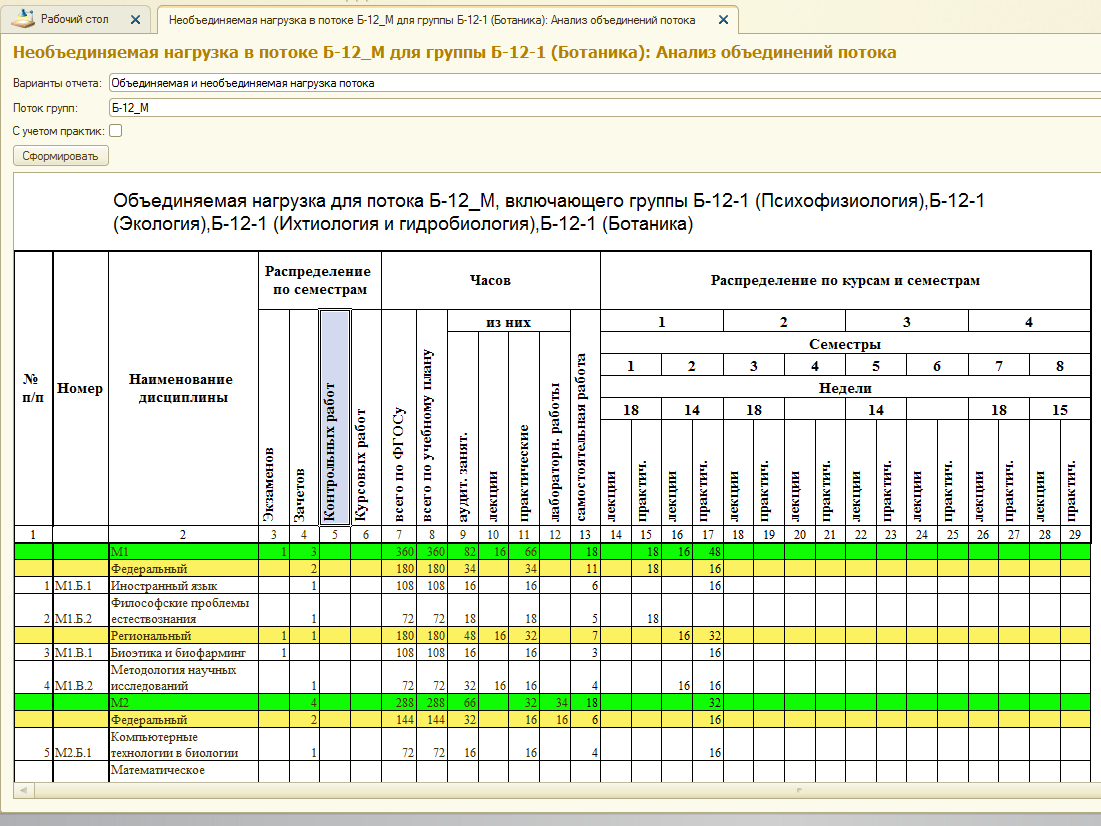Screen dimensions: 1101x826
Task: Select Компьютерные технологии в биологии cell
Action: click(x=183, y=745)
